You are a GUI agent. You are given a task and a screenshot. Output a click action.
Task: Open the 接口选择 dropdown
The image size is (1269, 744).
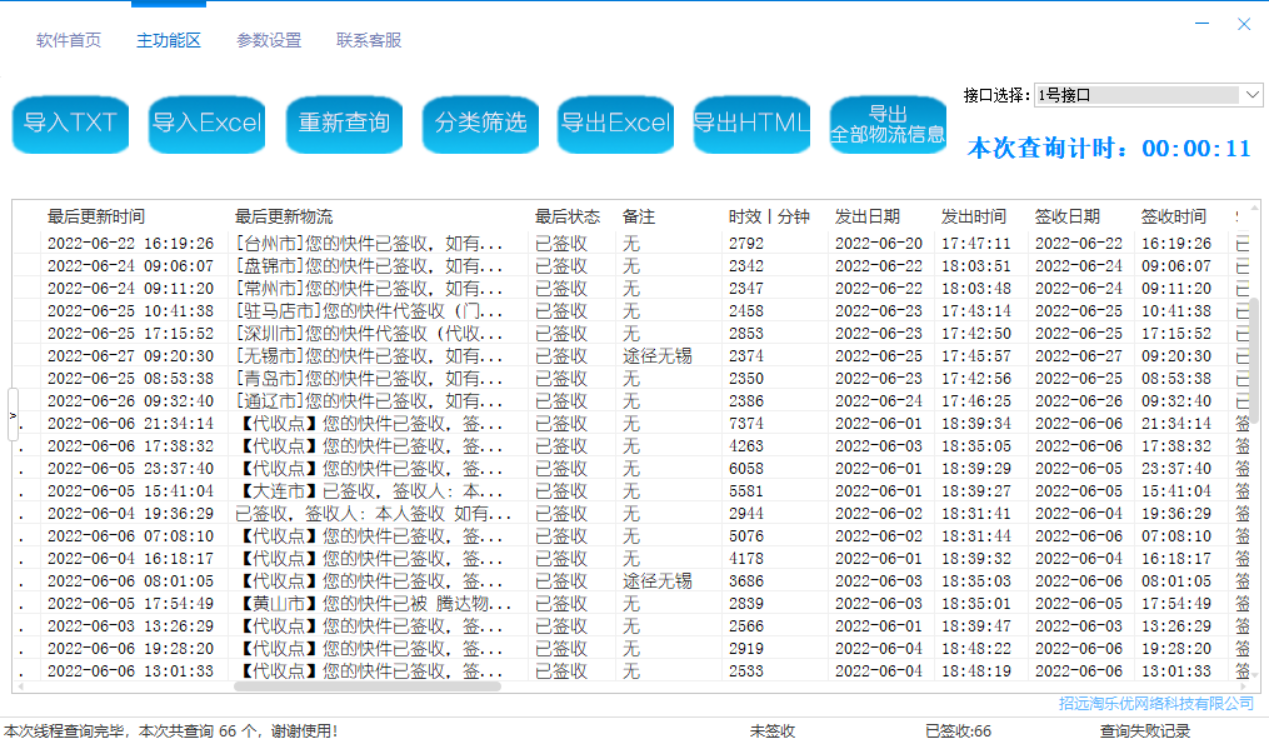[1148, 95]
